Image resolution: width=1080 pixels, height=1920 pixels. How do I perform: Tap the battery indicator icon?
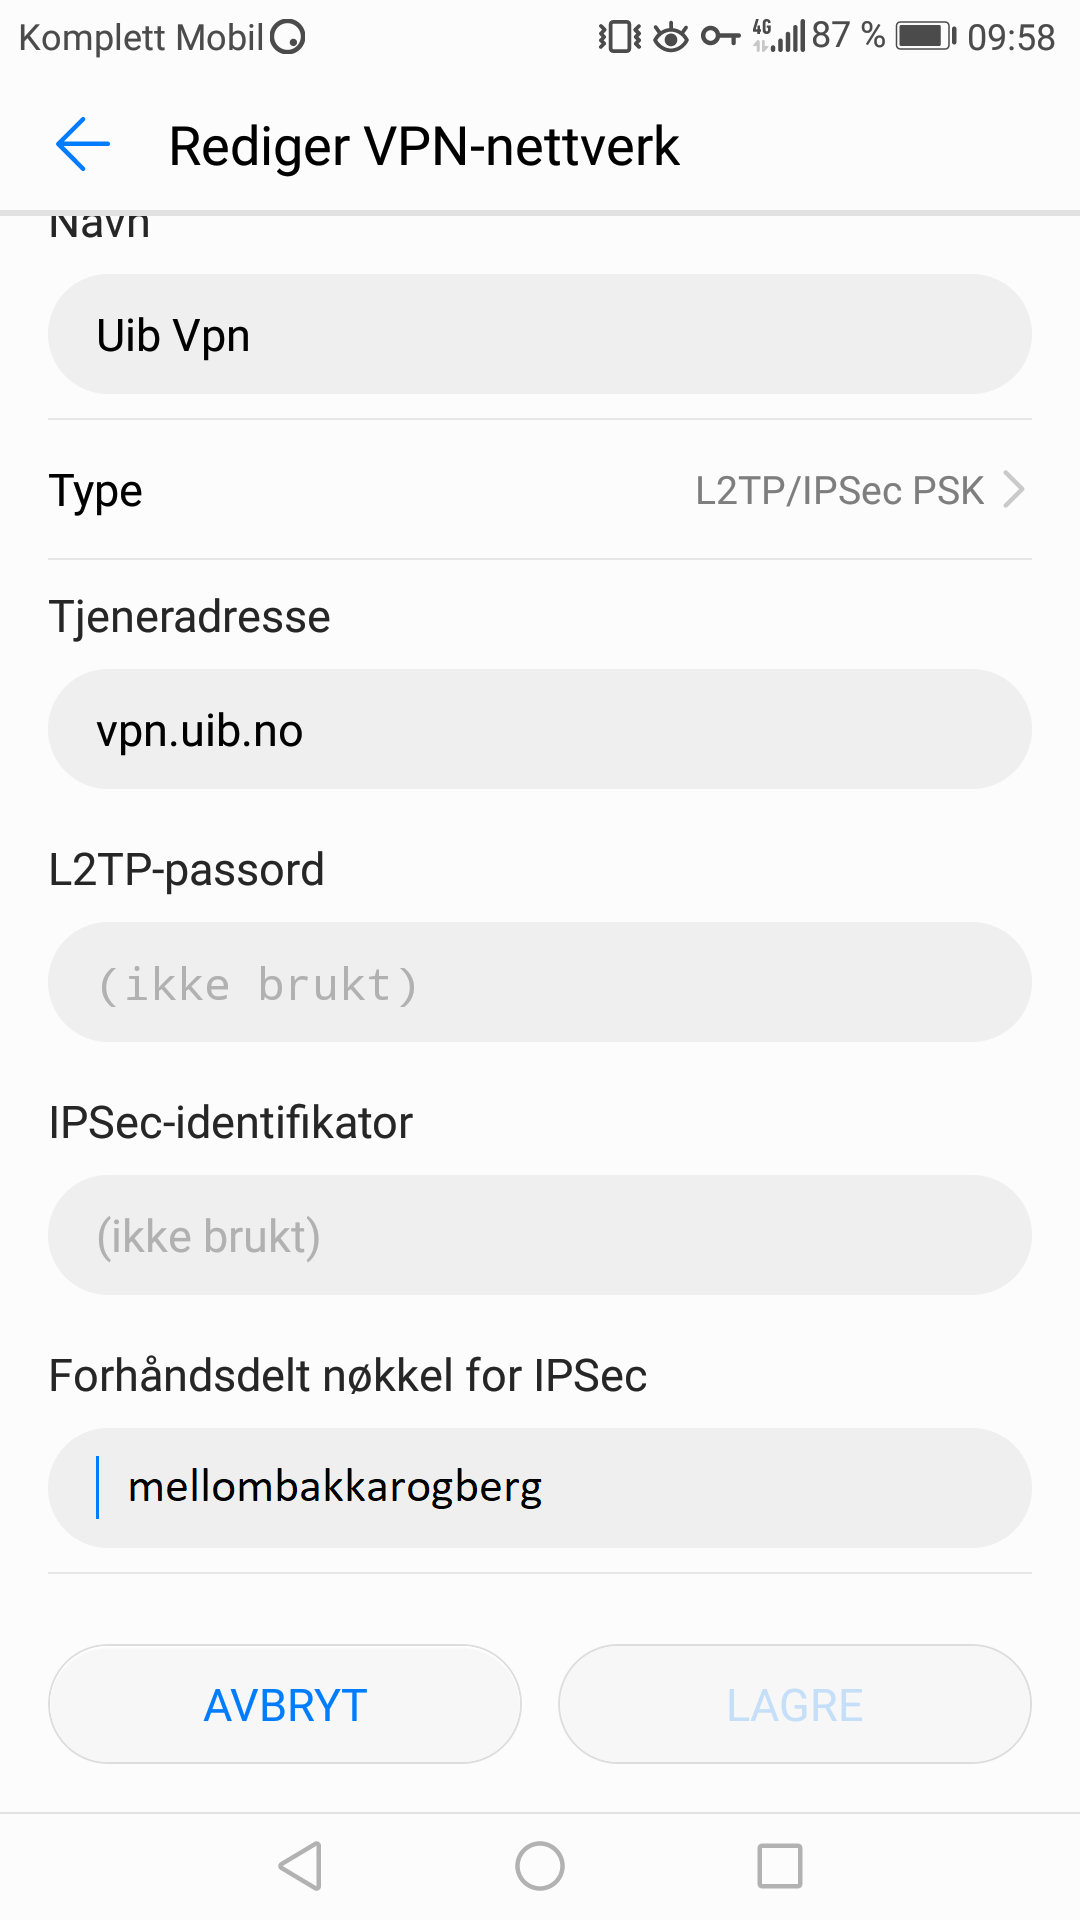pyautogui.click(x=925, y=37)
